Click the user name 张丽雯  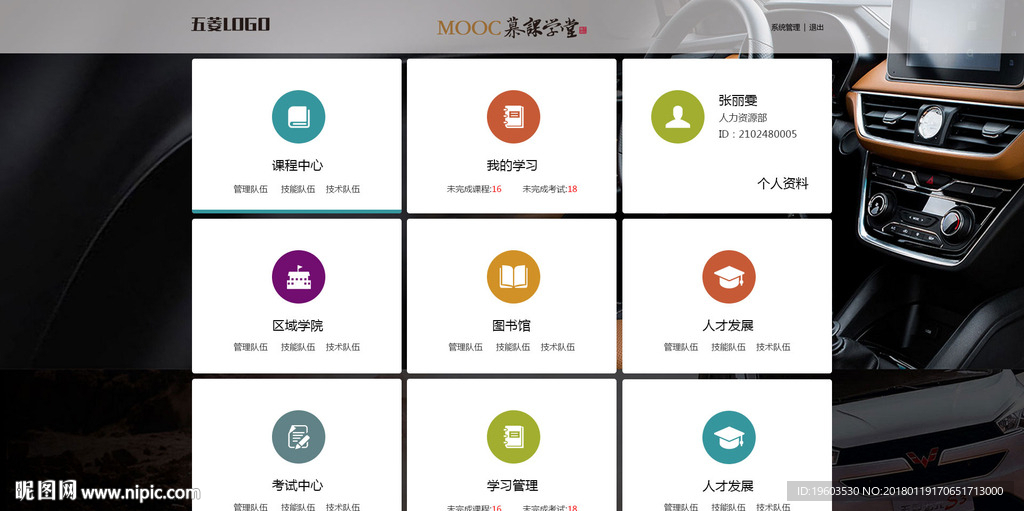(x=738, y=101)
